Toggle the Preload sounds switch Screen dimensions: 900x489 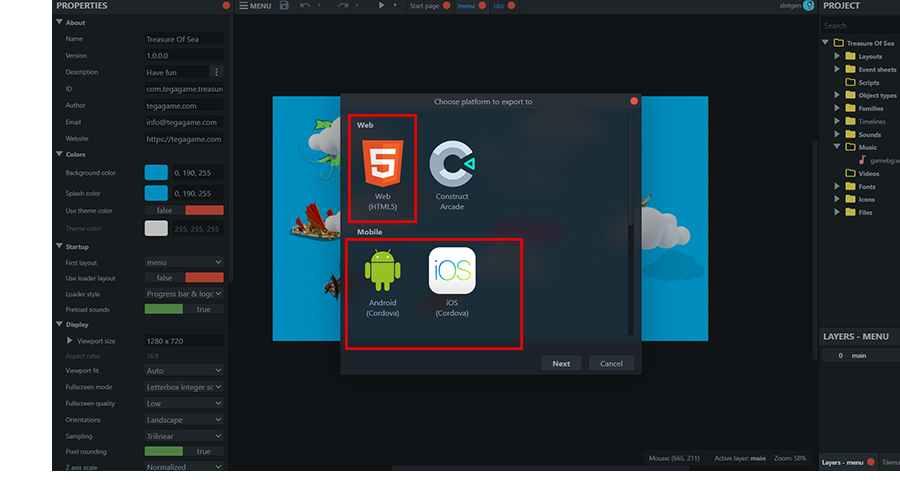pos(184,309)
